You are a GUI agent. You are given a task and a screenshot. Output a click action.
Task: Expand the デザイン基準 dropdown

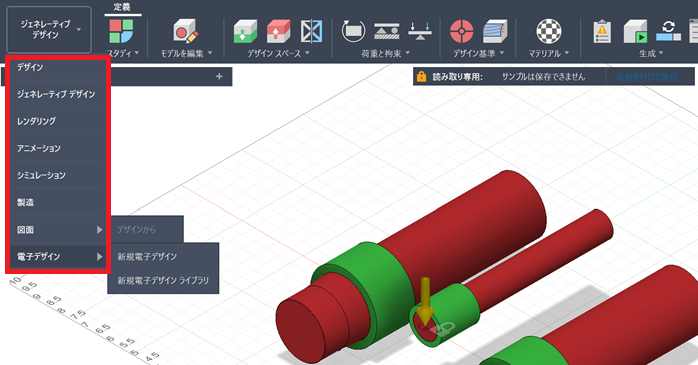(x=502, y=53)
